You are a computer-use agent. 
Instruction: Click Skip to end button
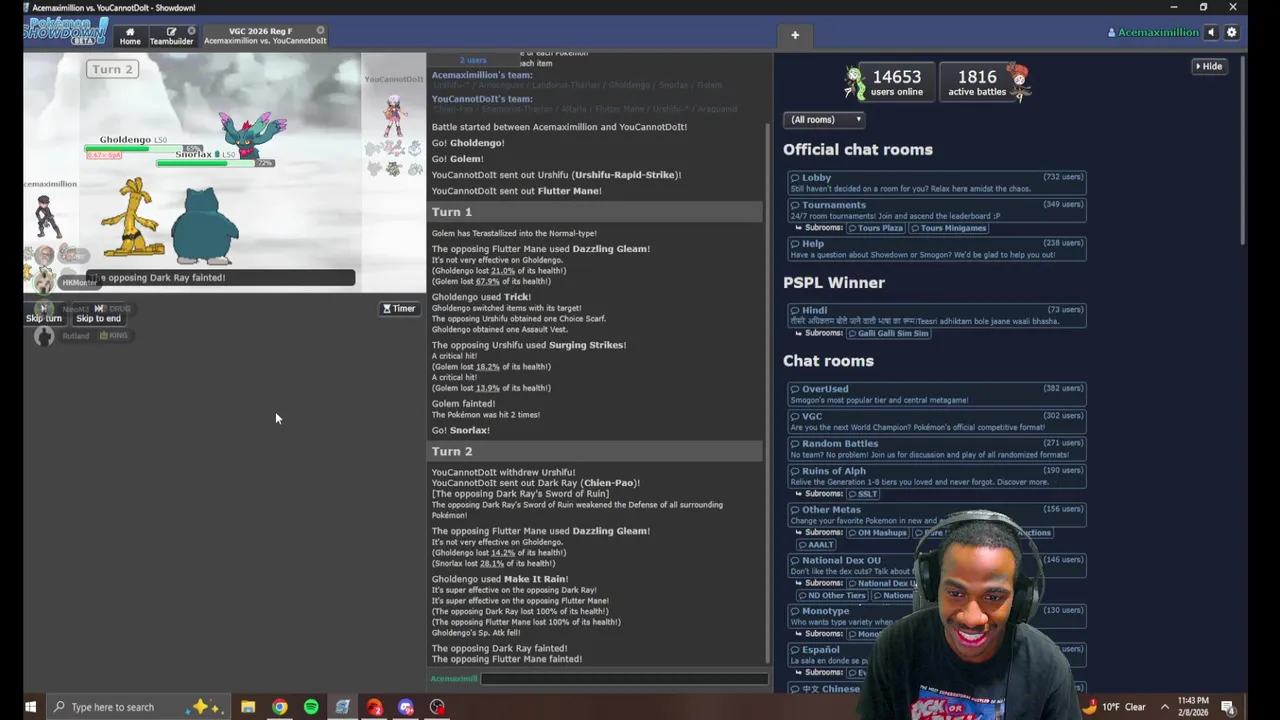[98, 314]
